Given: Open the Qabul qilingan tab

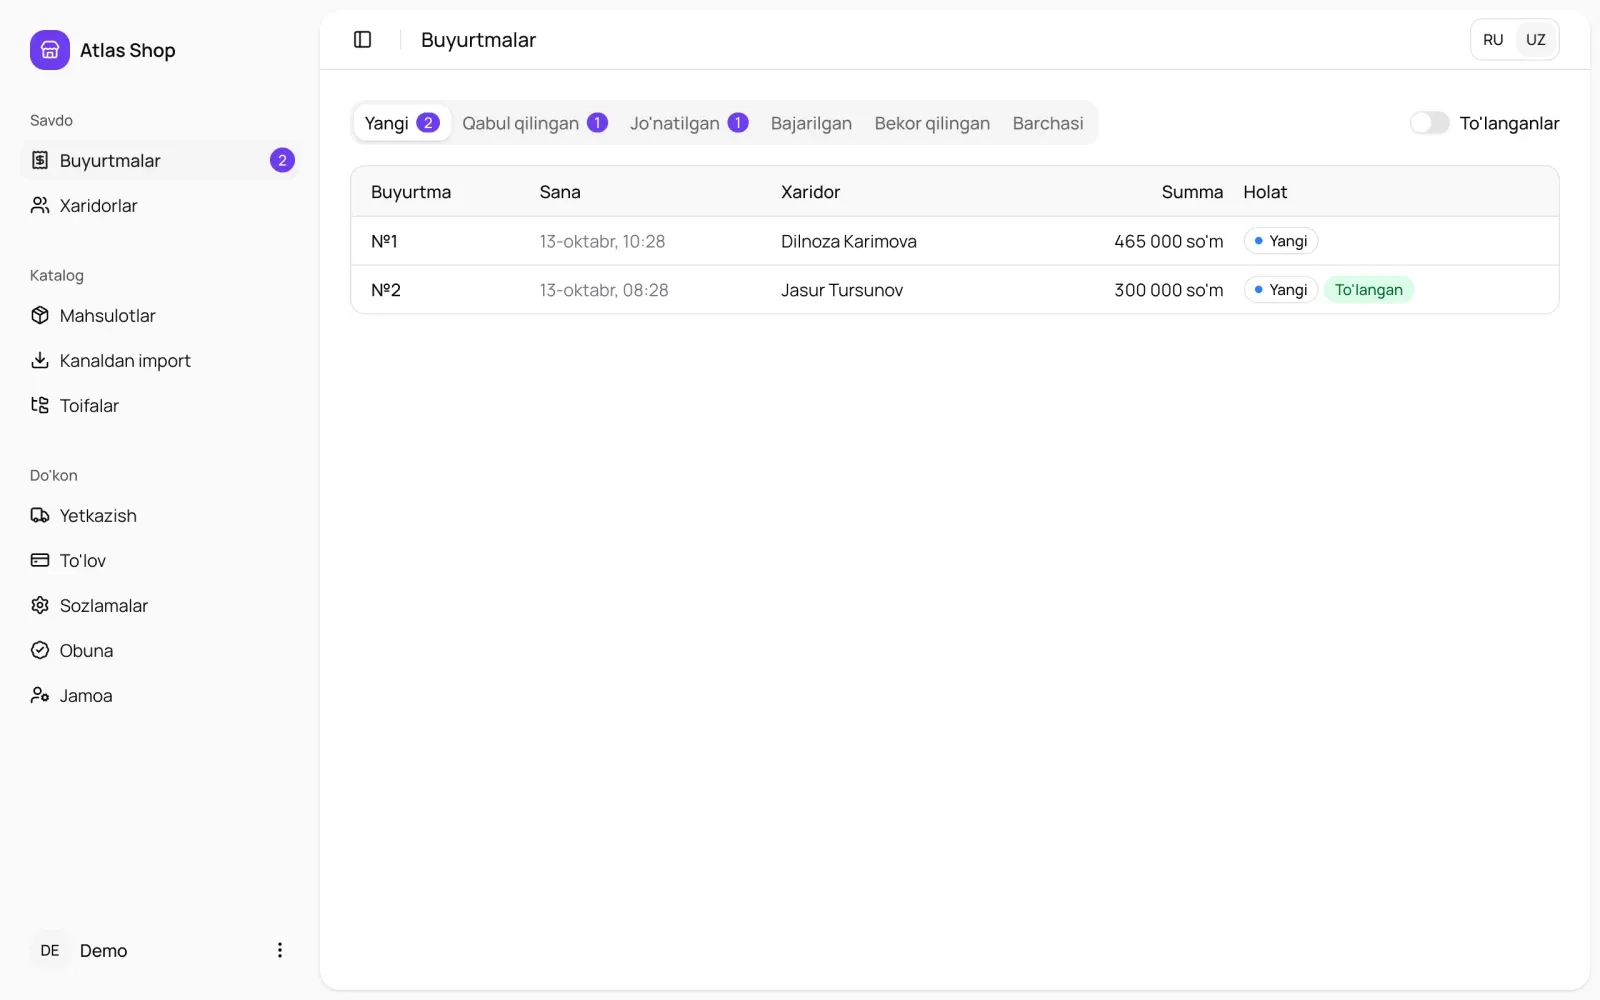Looking at the screenshot, I should [535, 123].
